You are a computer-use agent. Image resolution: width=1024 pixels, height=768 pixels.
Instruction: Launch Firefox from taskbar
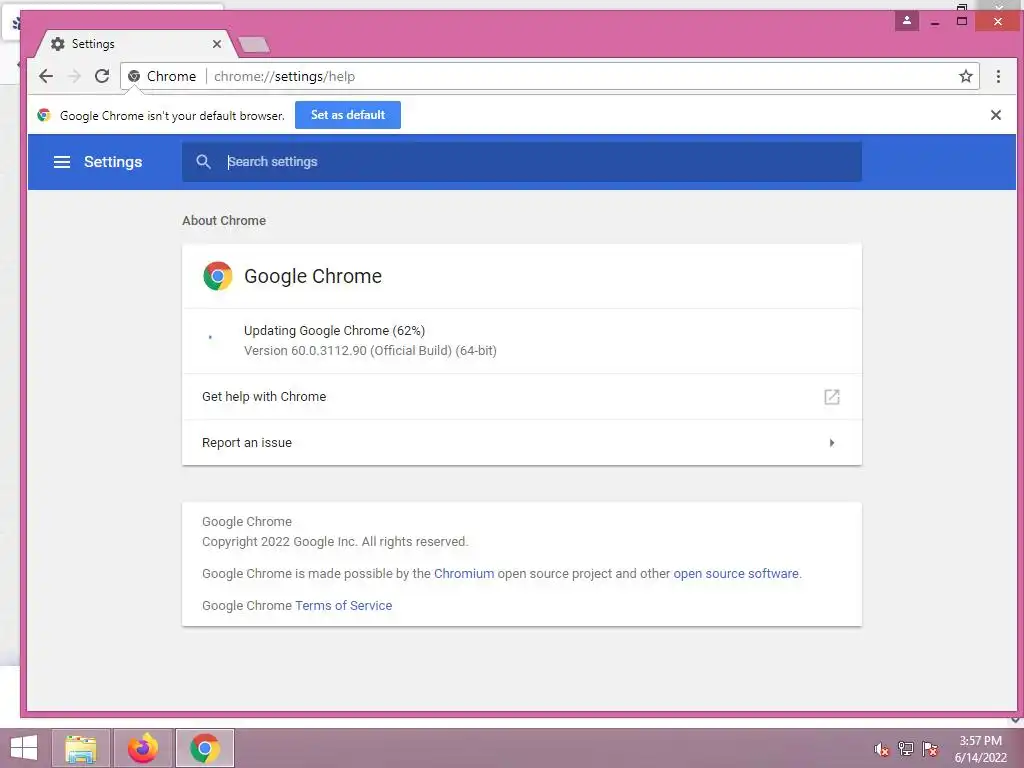pyautogui.click(x=143, y=748)
